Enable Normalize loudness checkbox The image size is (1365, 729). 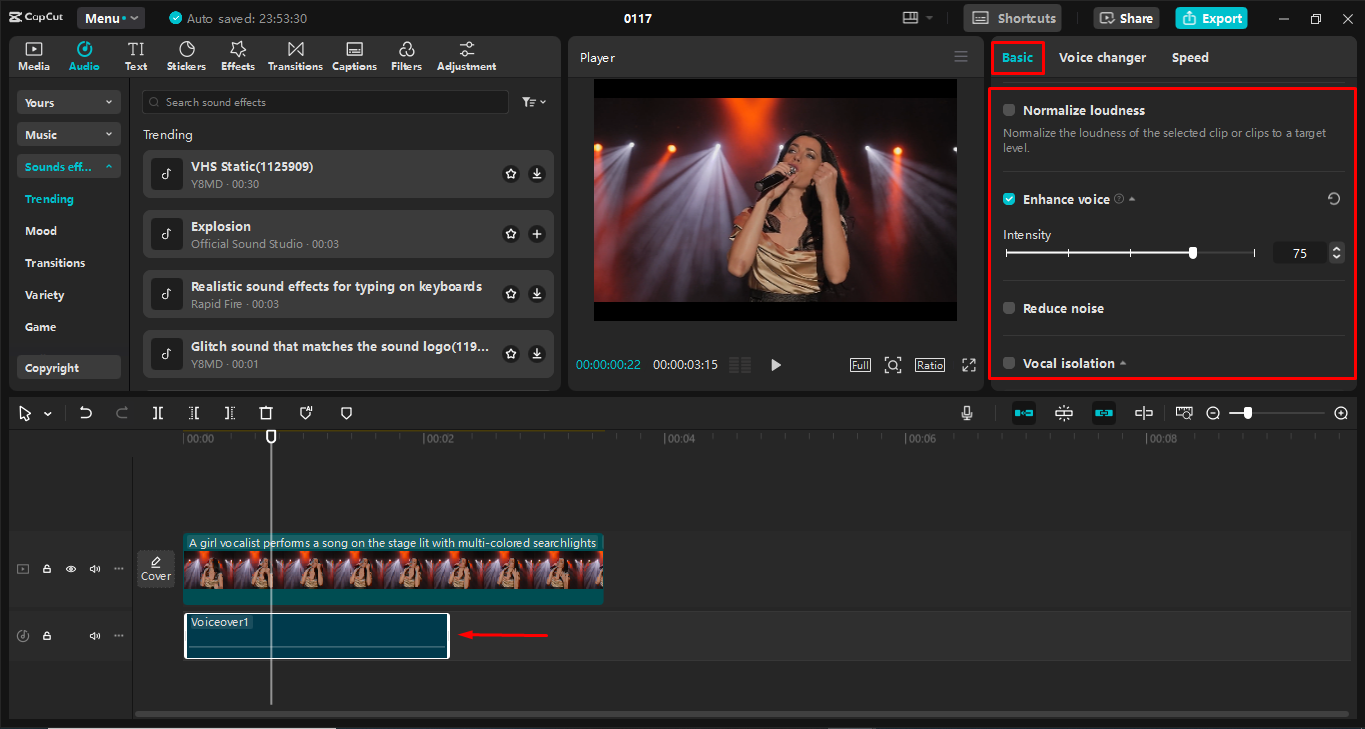click(x=1009, y=110)
